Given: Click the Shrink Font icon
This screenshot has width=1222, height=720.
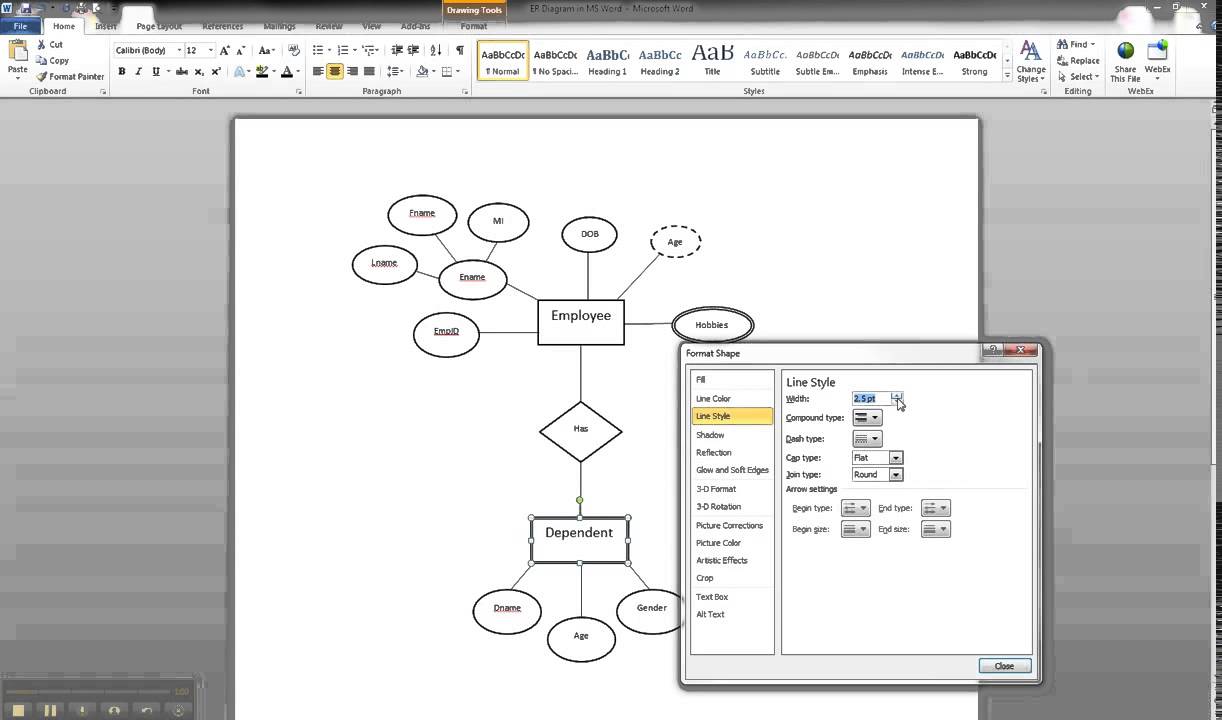Looking at the screenshot, I should pos(241,50).
